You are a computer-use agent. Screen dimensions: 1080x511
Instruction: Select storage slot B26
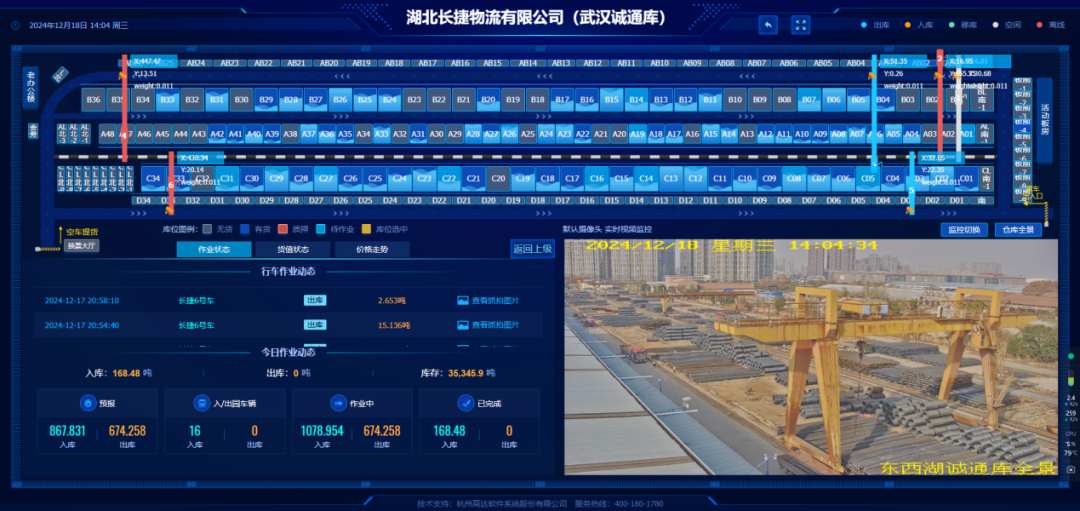pyautogui.click(x=340, y=100)
